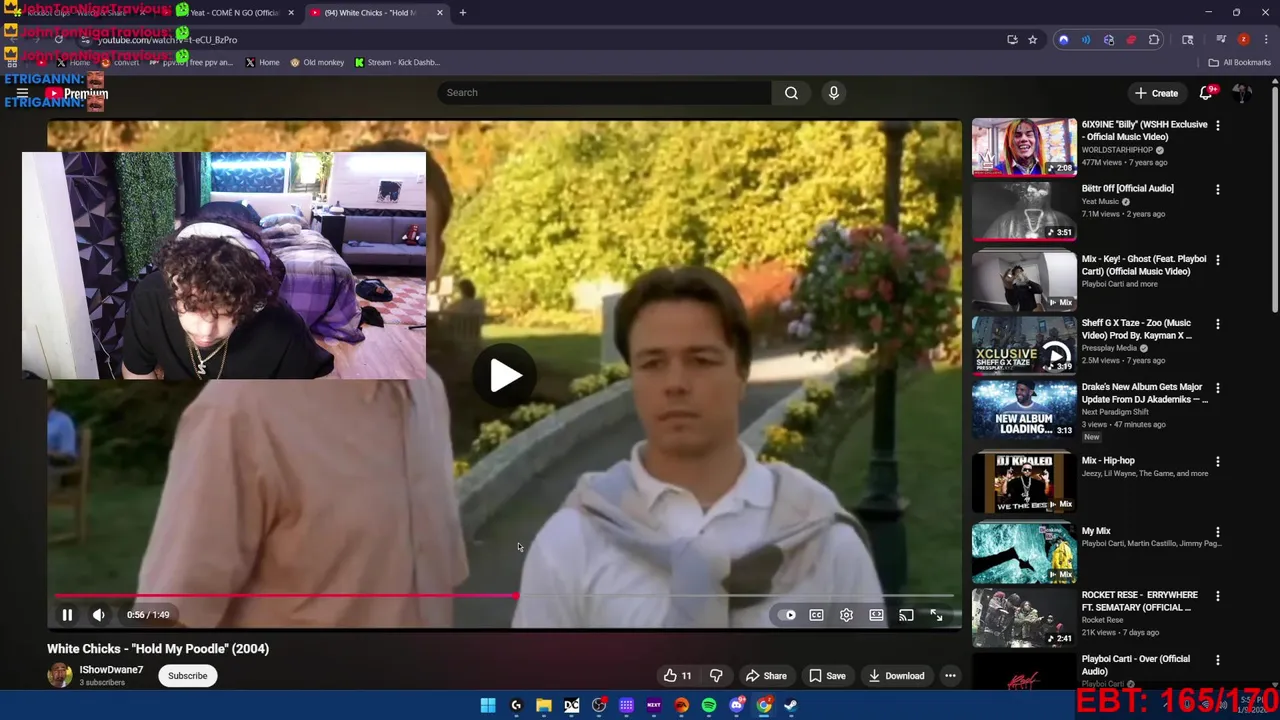Open options for Mix - Hip-hop
Image resolution: width=1280 pixels, height=720 pixels.
click(1217, 462)
